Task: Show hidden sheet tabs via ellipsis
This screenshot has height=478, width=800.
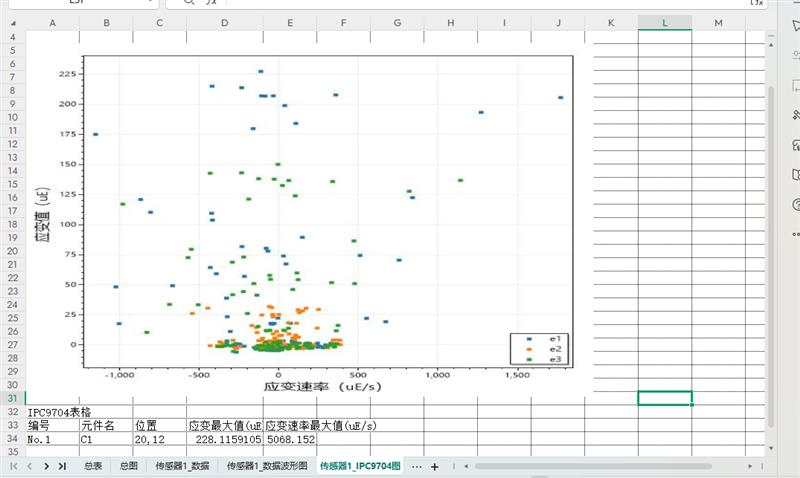Action: pyautogui.click(x=416, y=466)
